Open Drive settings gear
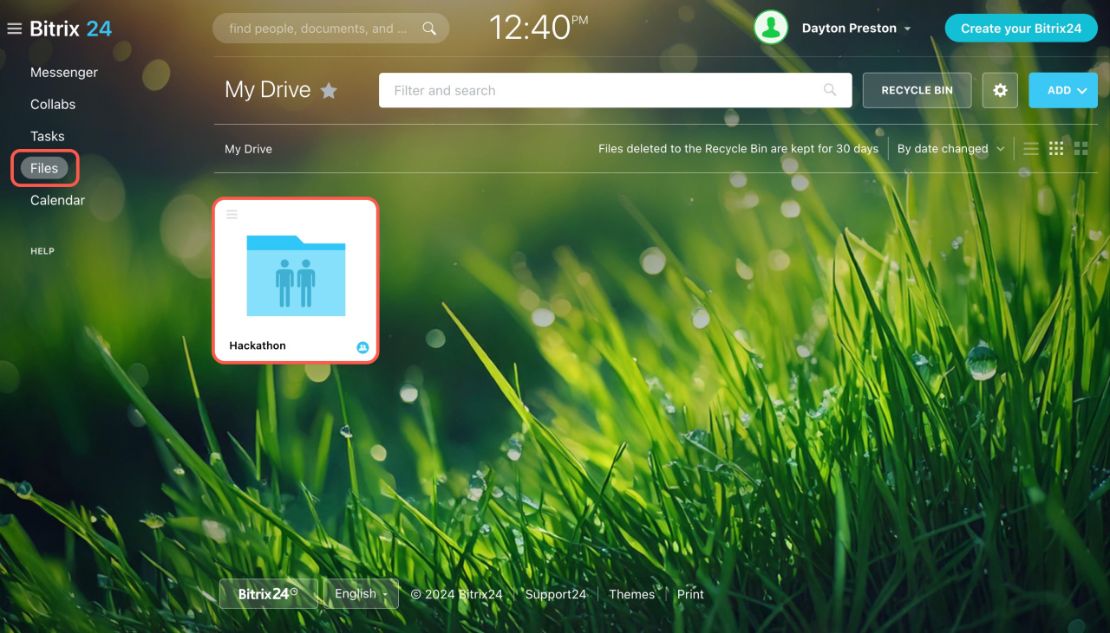1110x633 pixels. [x=1000, y=90]
